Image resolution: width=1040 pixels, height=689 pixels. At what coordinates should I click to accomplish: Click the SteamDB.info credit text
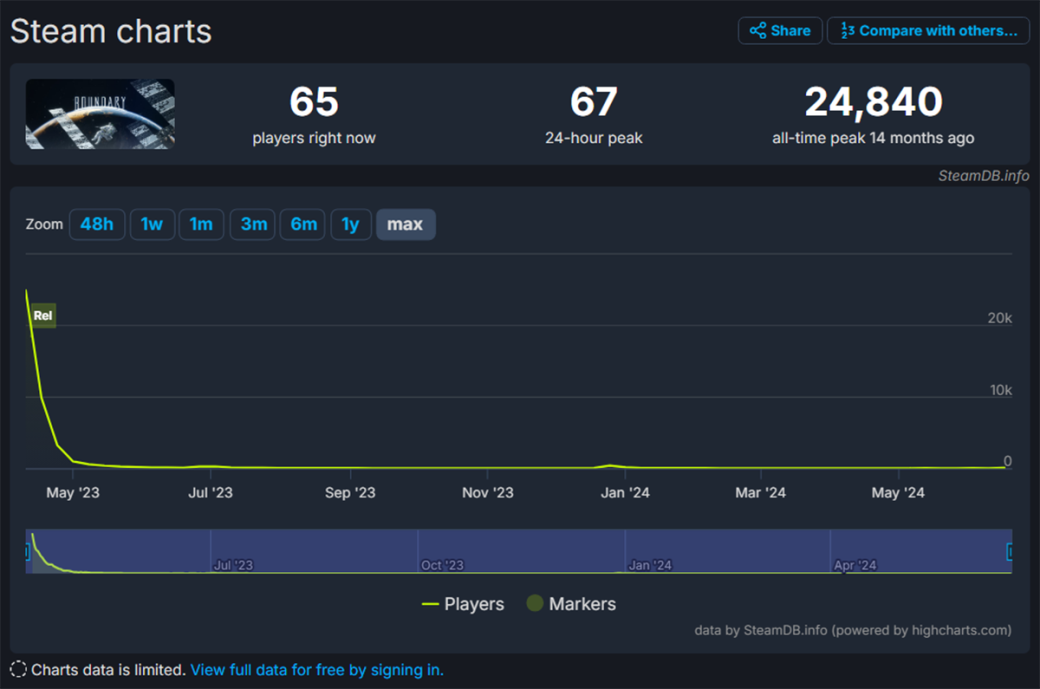click(x=984, y=176)
